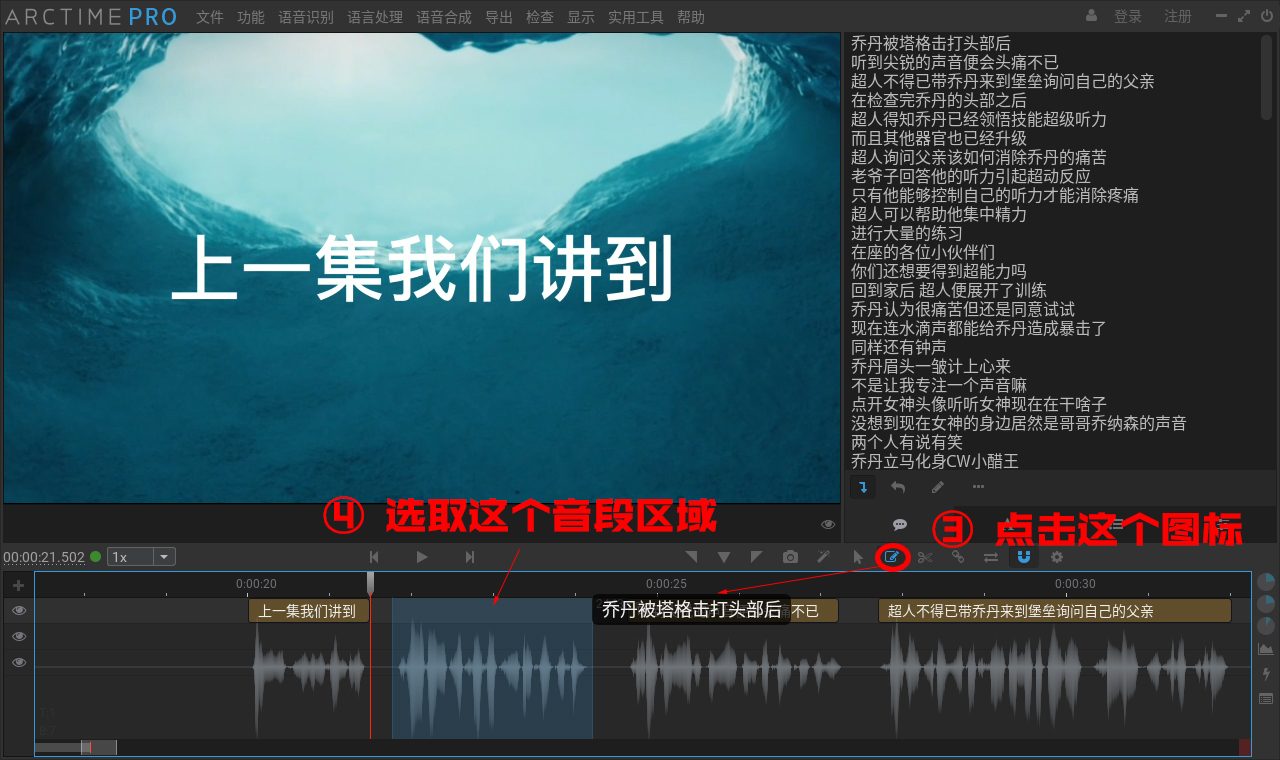Viewport: 1280px width, 760px height.
Task: Click the Play button in transport controls
Action: point(422,557)
